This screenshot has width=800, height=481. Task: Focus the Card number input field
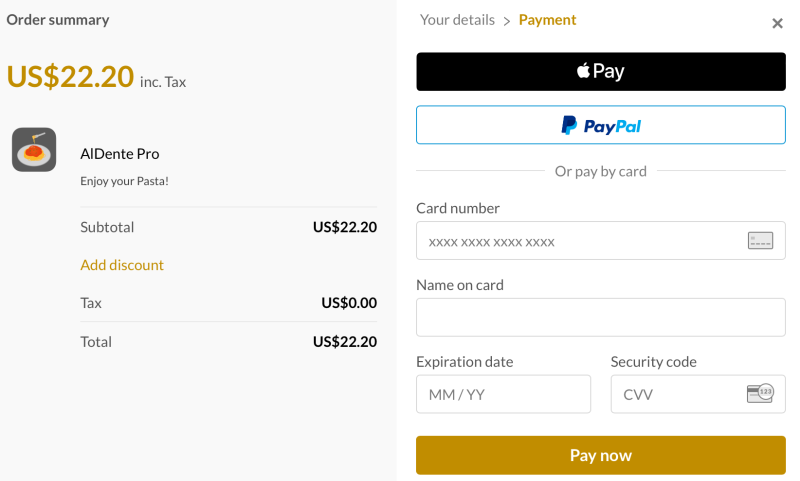point(601,241)
